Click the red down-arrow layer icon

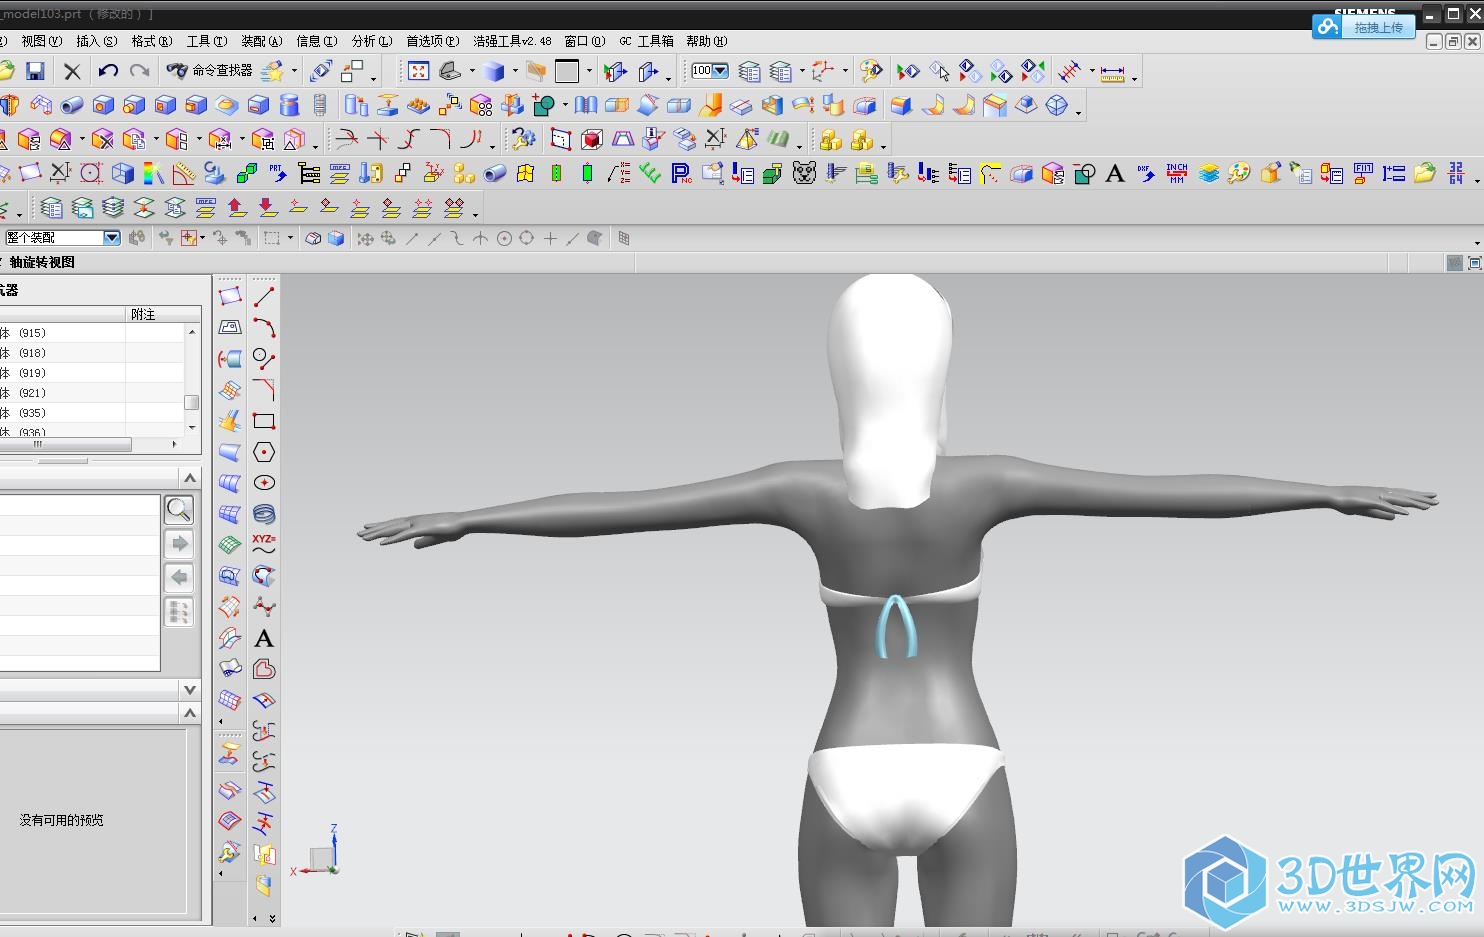click(x=268, y=208)
